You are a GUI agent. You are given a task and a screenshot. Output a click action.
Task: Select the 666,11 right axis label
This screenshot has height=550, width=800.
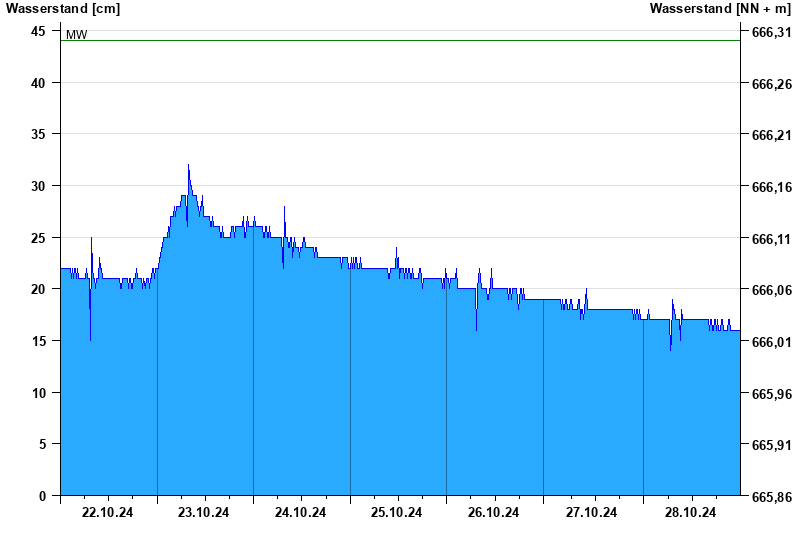tap(770, 239)
